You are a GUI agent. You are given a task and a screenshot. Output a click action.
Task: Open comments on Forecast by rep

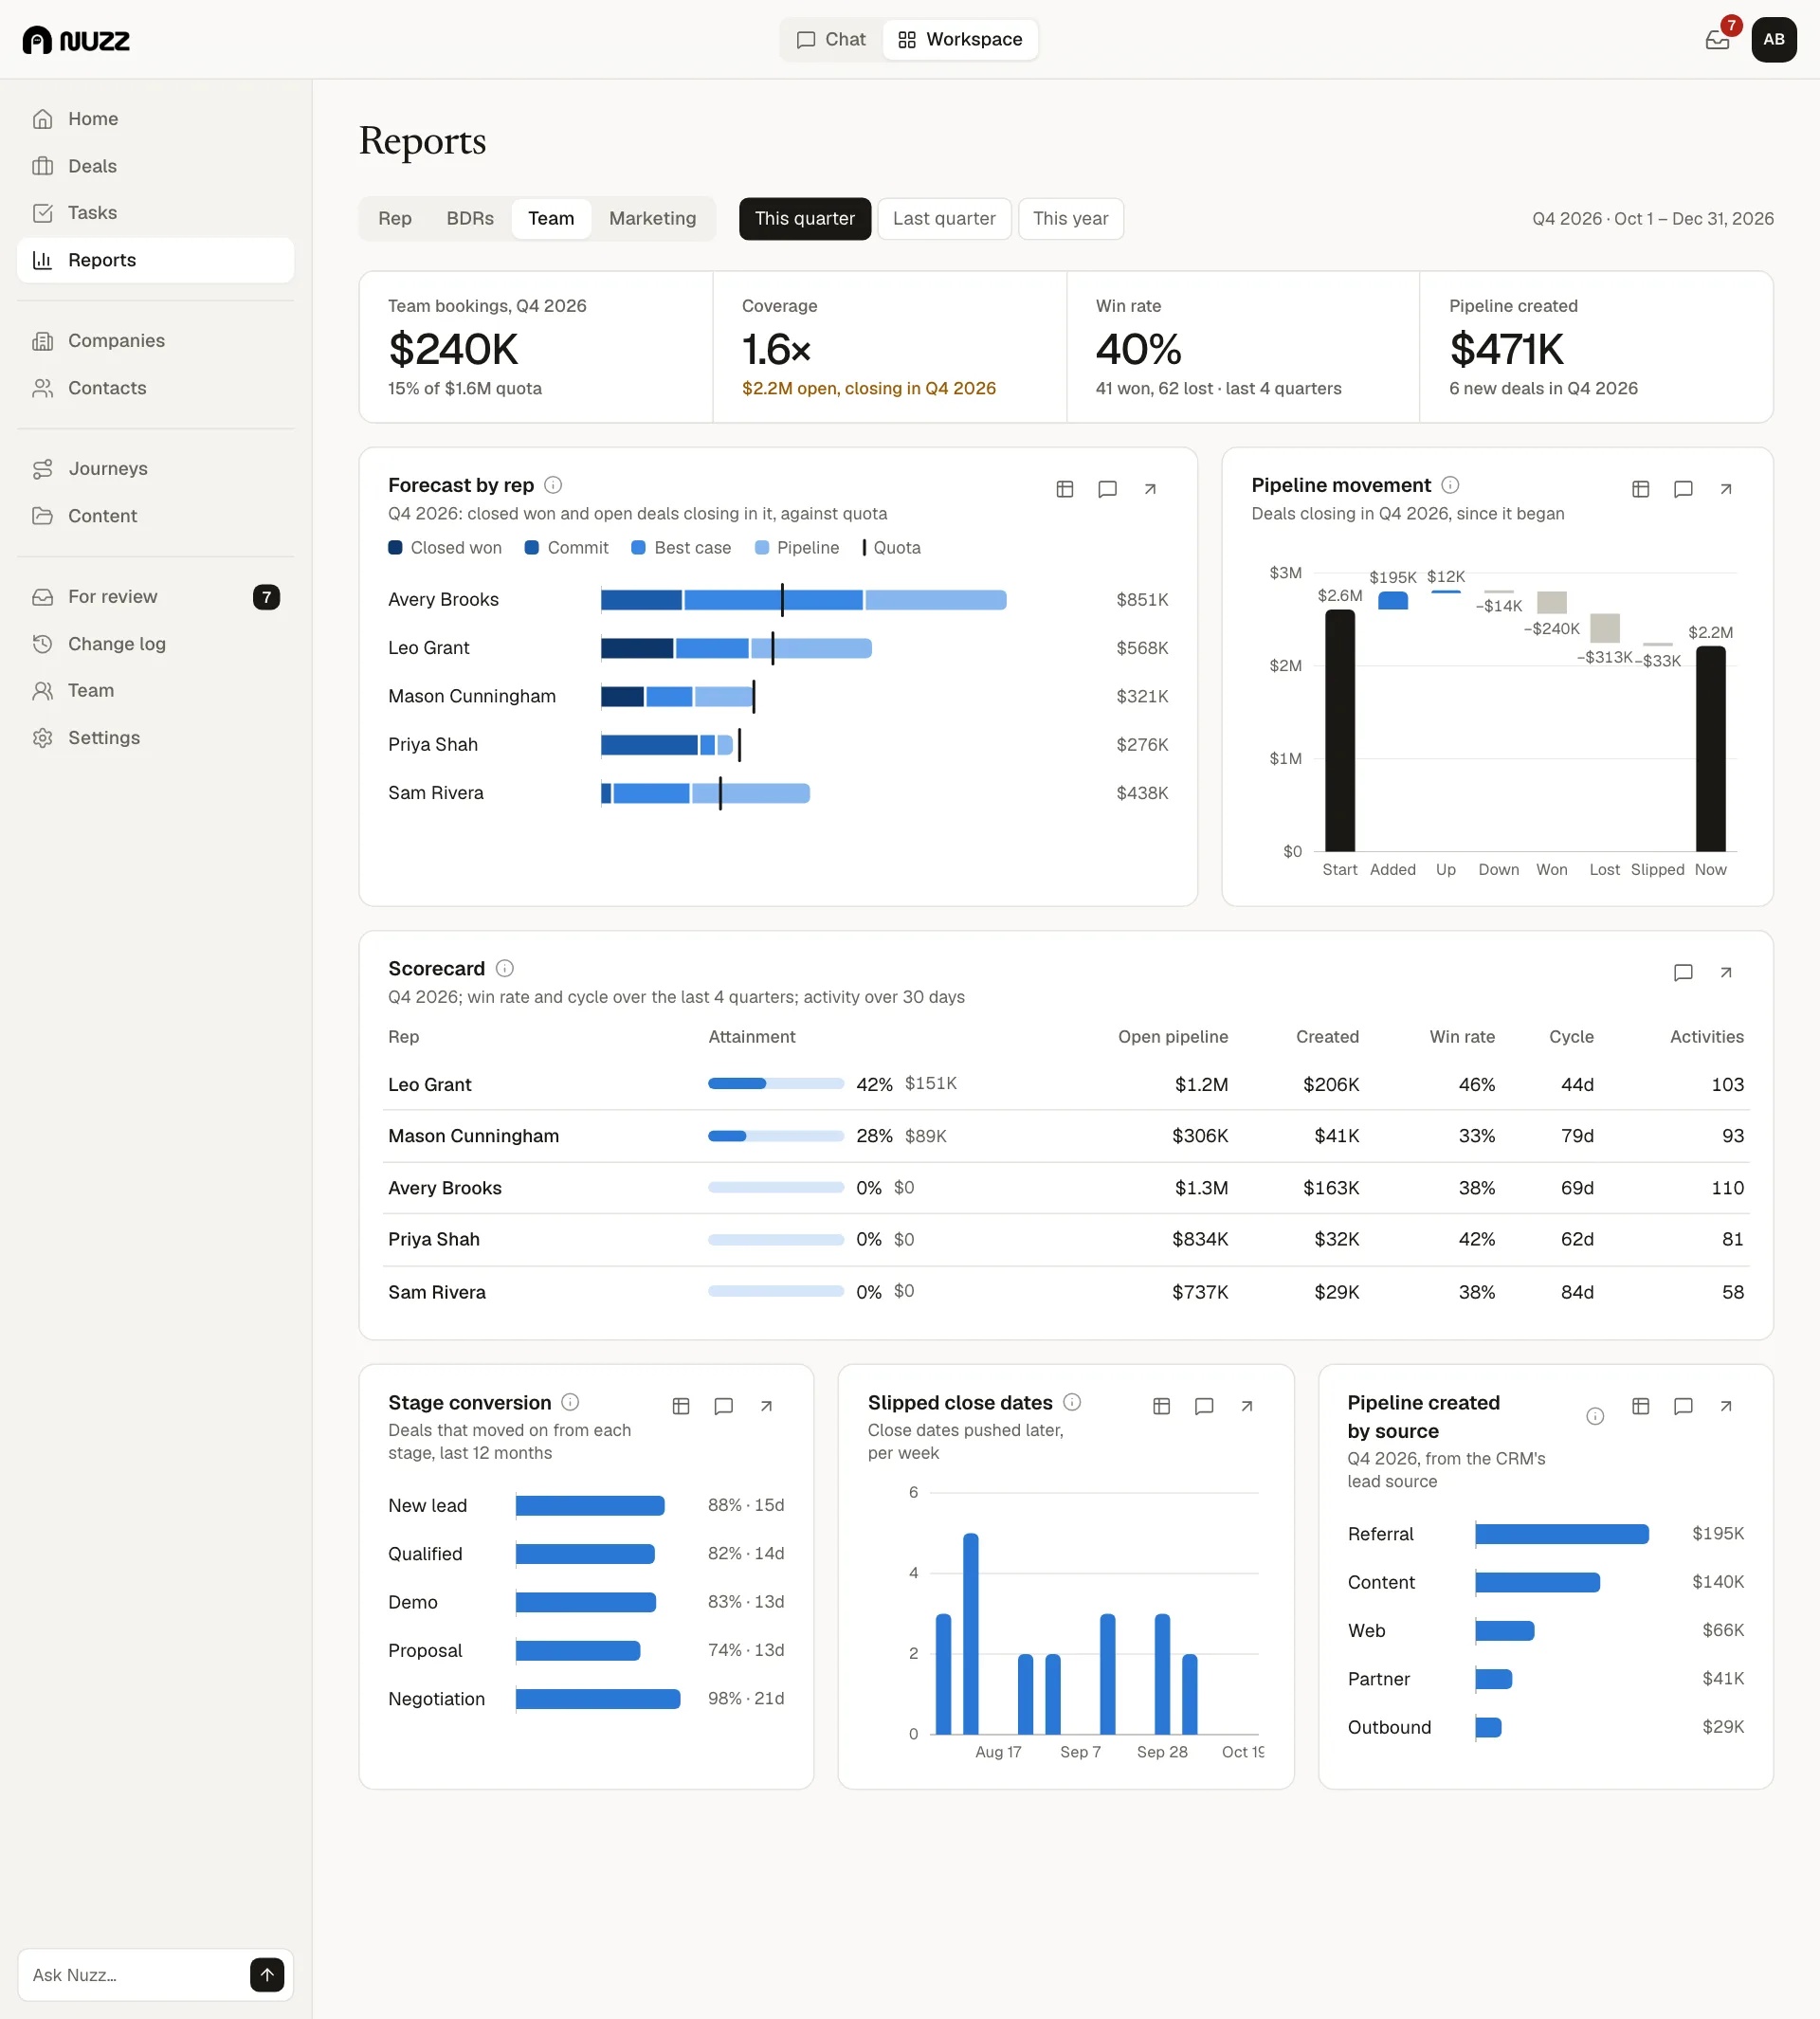tap(1107, 489)
